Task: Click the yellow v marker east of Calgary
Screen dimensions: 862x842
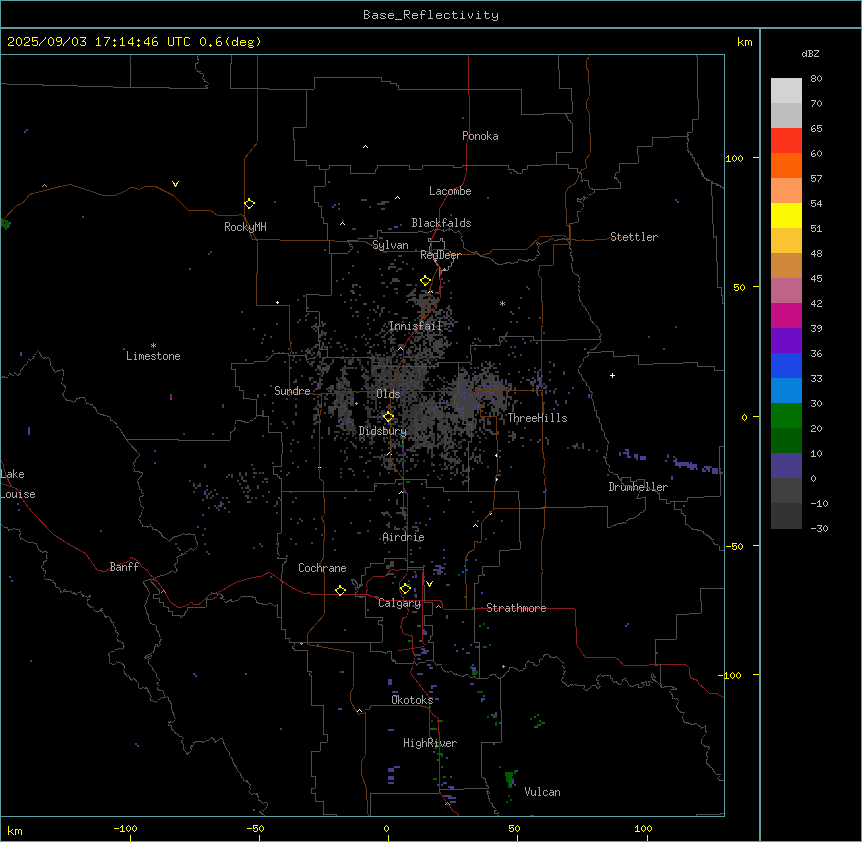Action: coord(429,584)
